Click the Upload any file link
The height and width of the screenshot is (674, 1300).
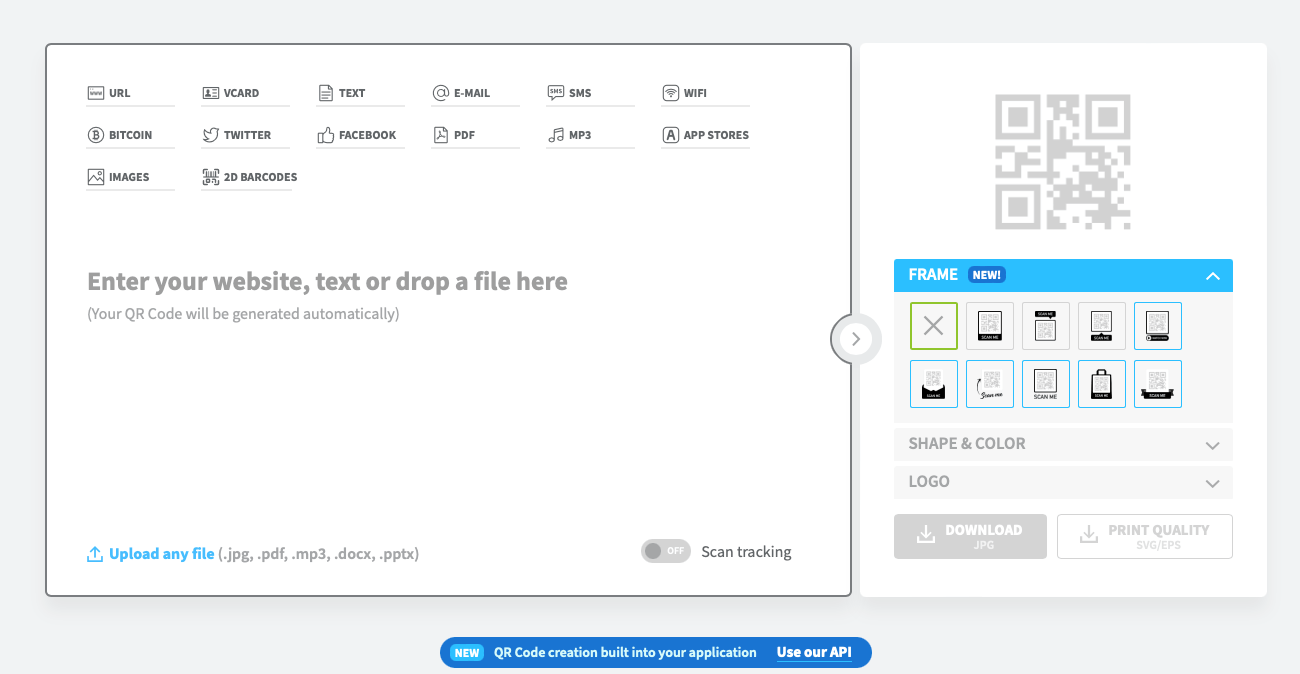point(151,554)
